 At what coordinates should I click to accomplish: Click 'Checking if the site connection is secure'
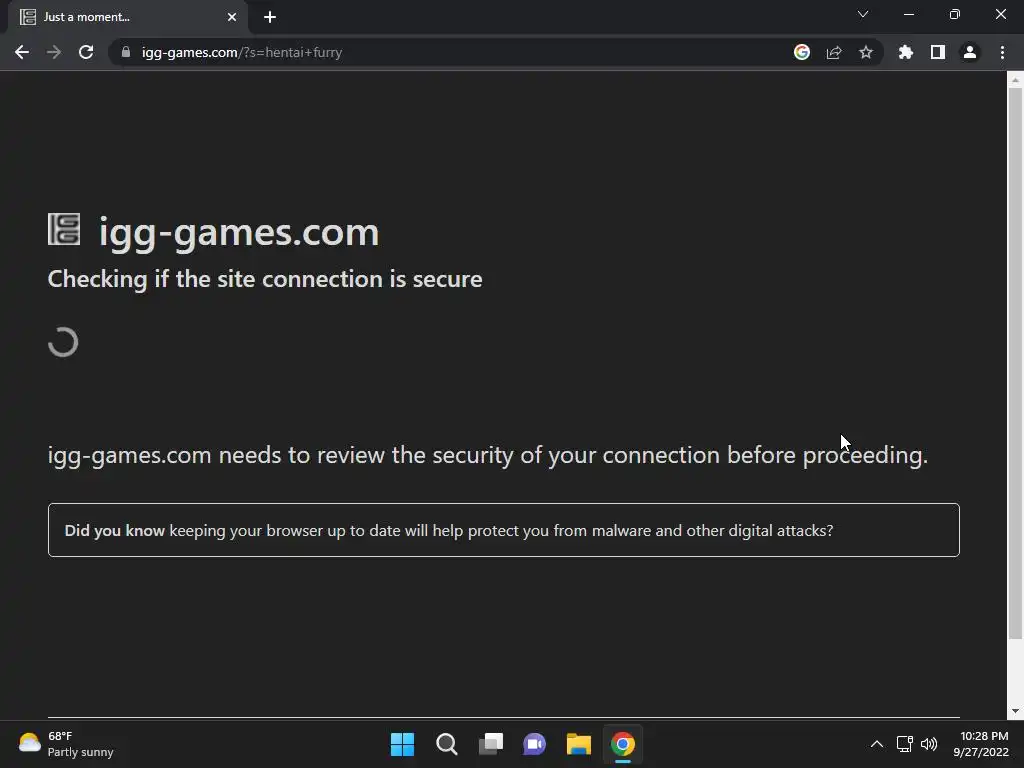[265, 279]
